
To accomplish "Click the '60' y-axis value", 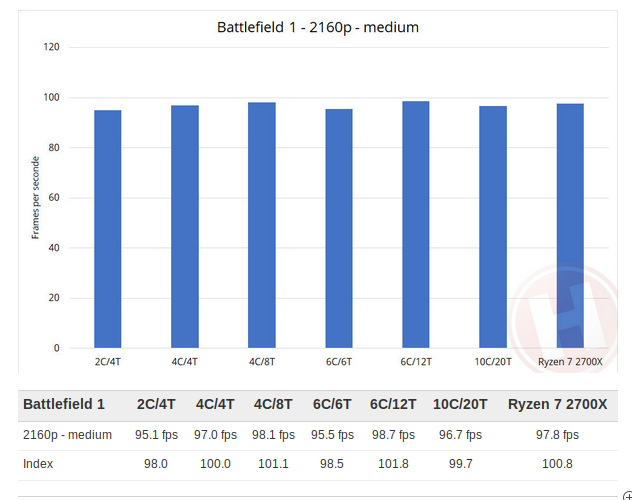I will pyautogui.click(x=54, y=198).
